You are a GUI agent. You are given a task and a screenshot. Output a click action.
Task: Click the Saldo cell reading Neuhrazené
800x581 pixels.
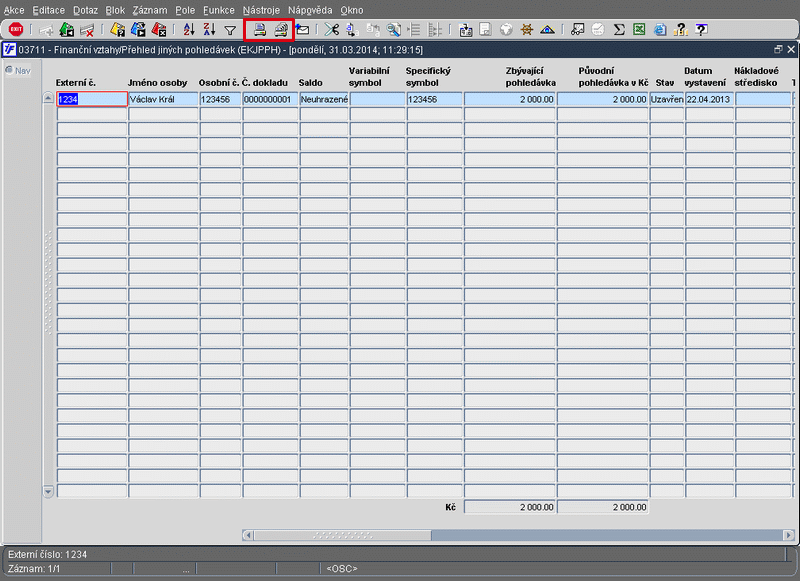(324, 99)
